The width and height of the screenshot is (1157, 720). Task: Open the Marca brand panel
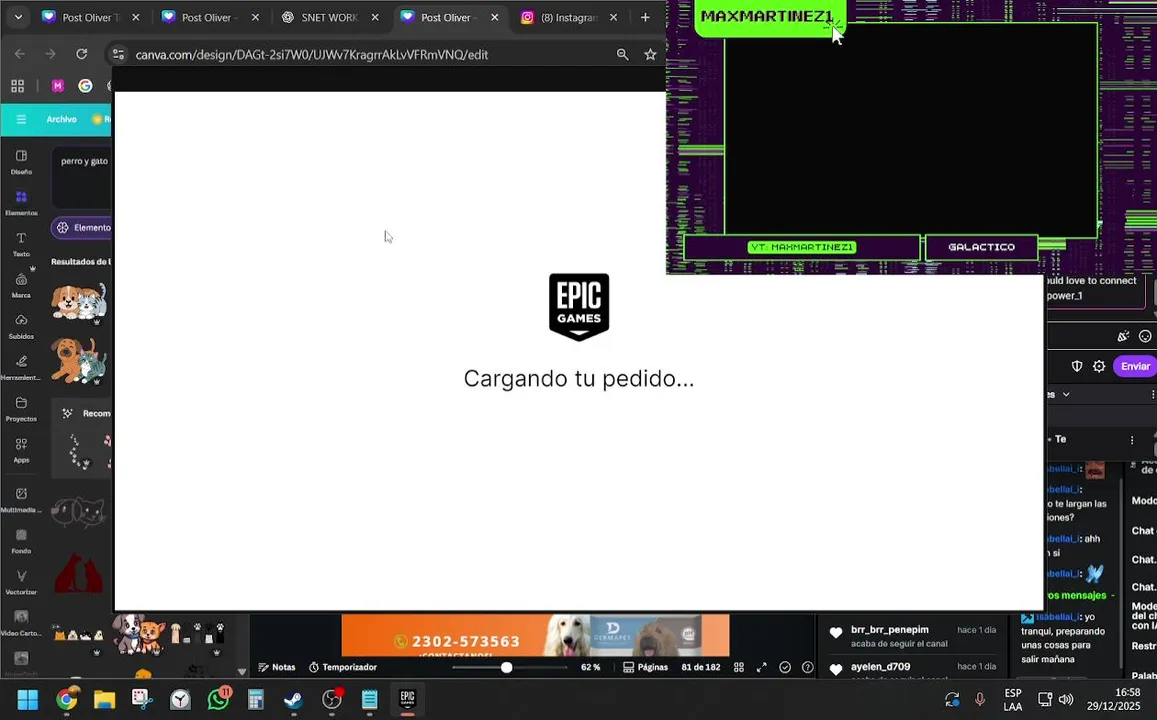21,286
